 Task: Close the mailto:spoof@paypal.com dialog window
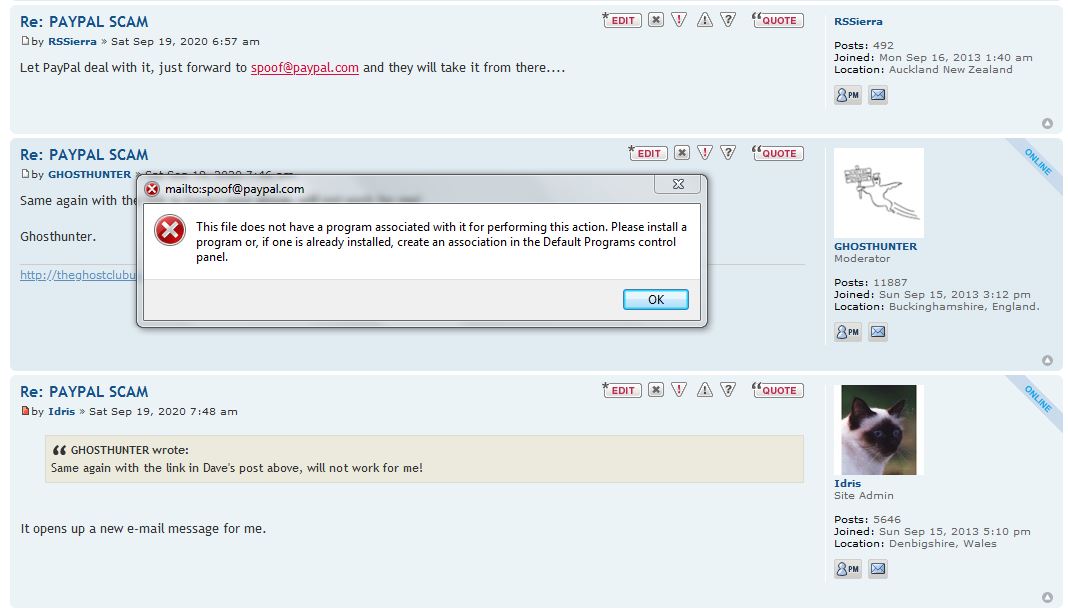(676, 185)
